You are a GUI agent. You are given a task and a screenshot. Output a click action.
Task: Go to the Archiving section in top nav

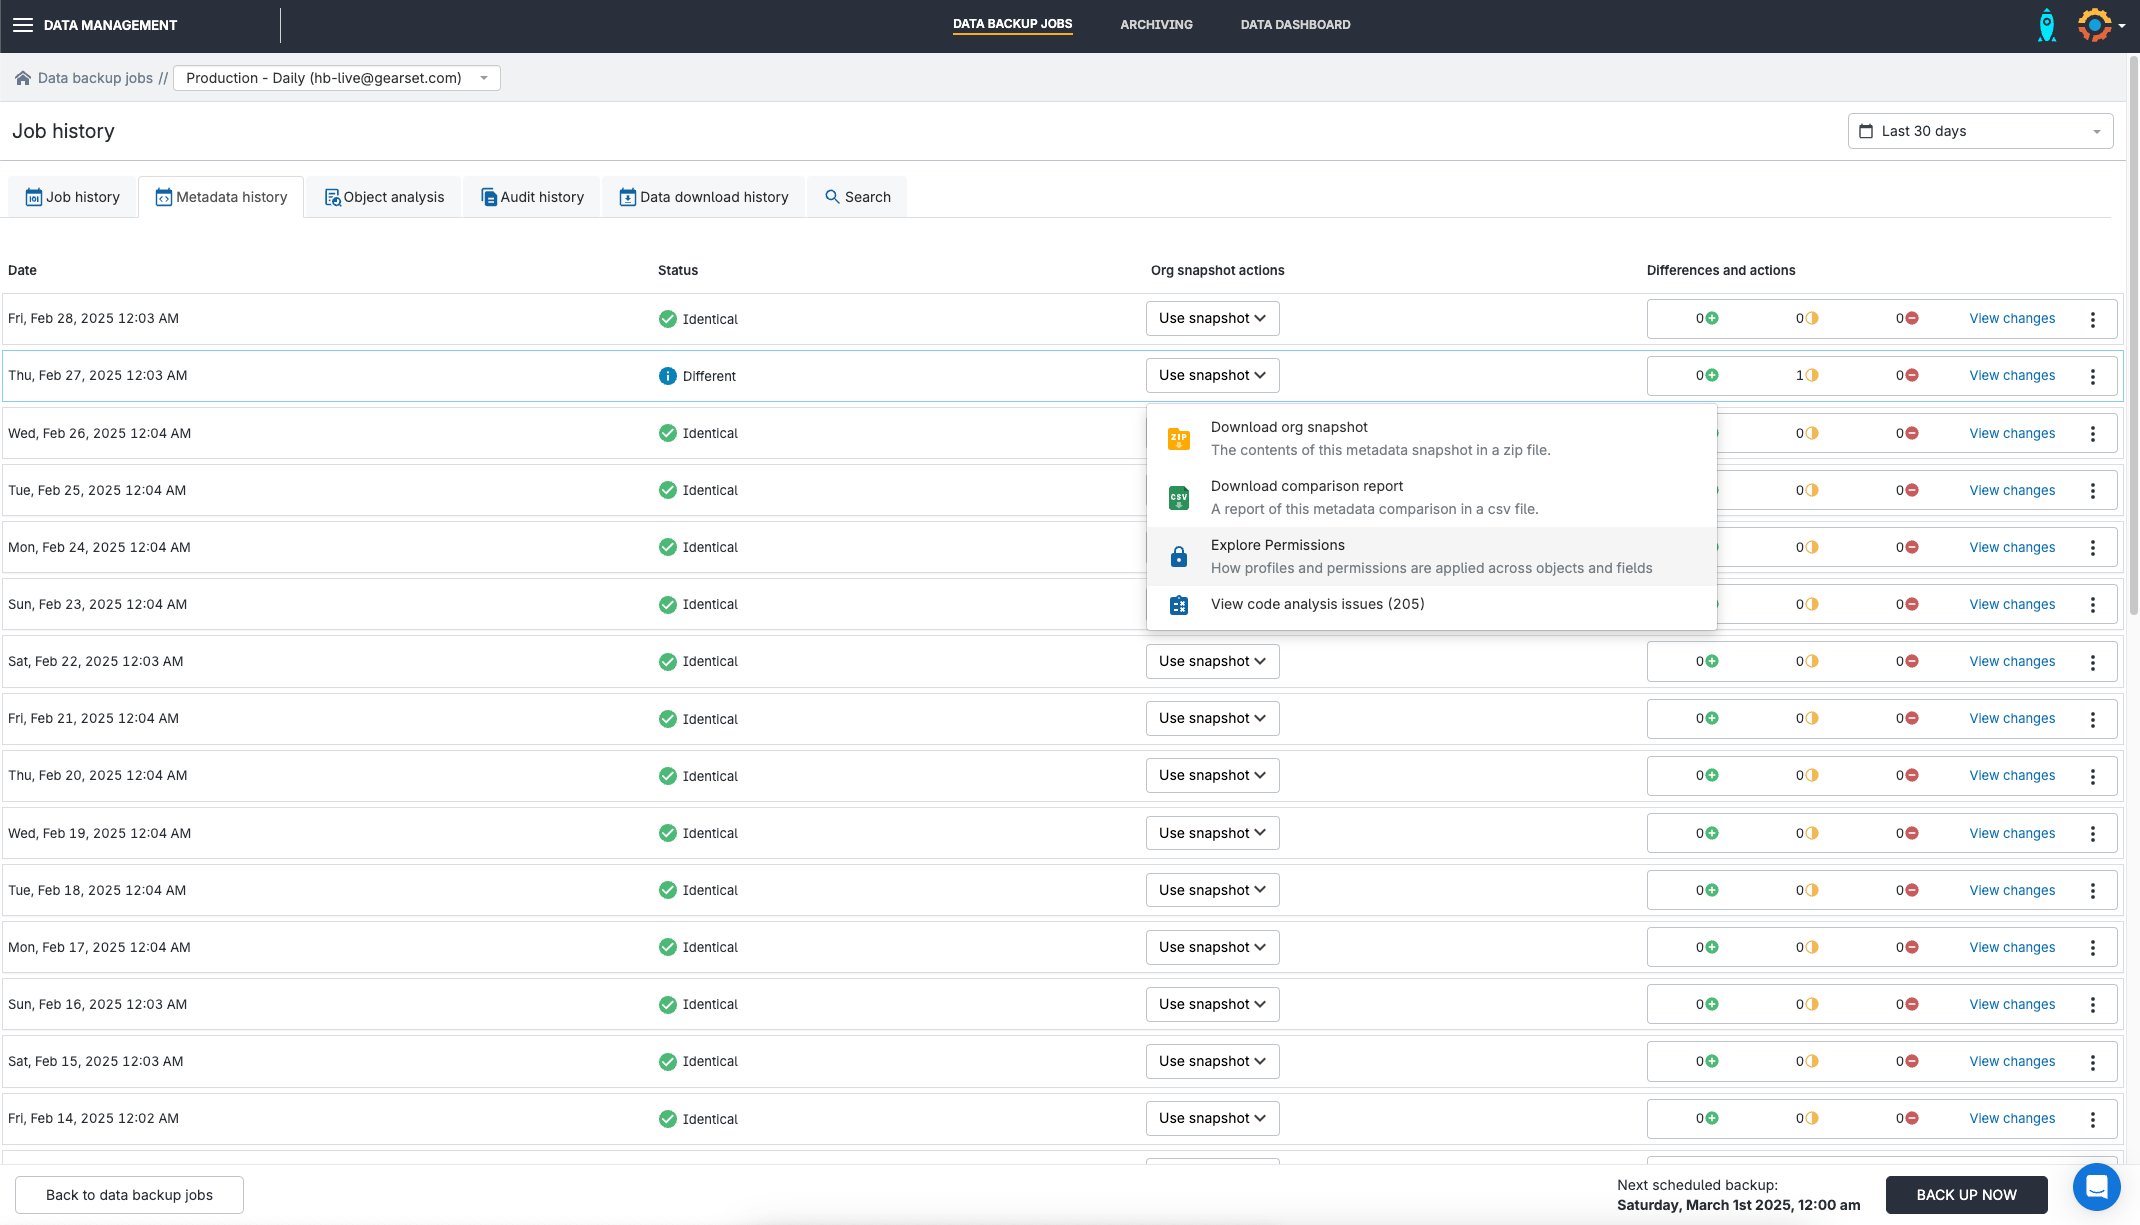pyautogui.click(x=1156, y=25)
